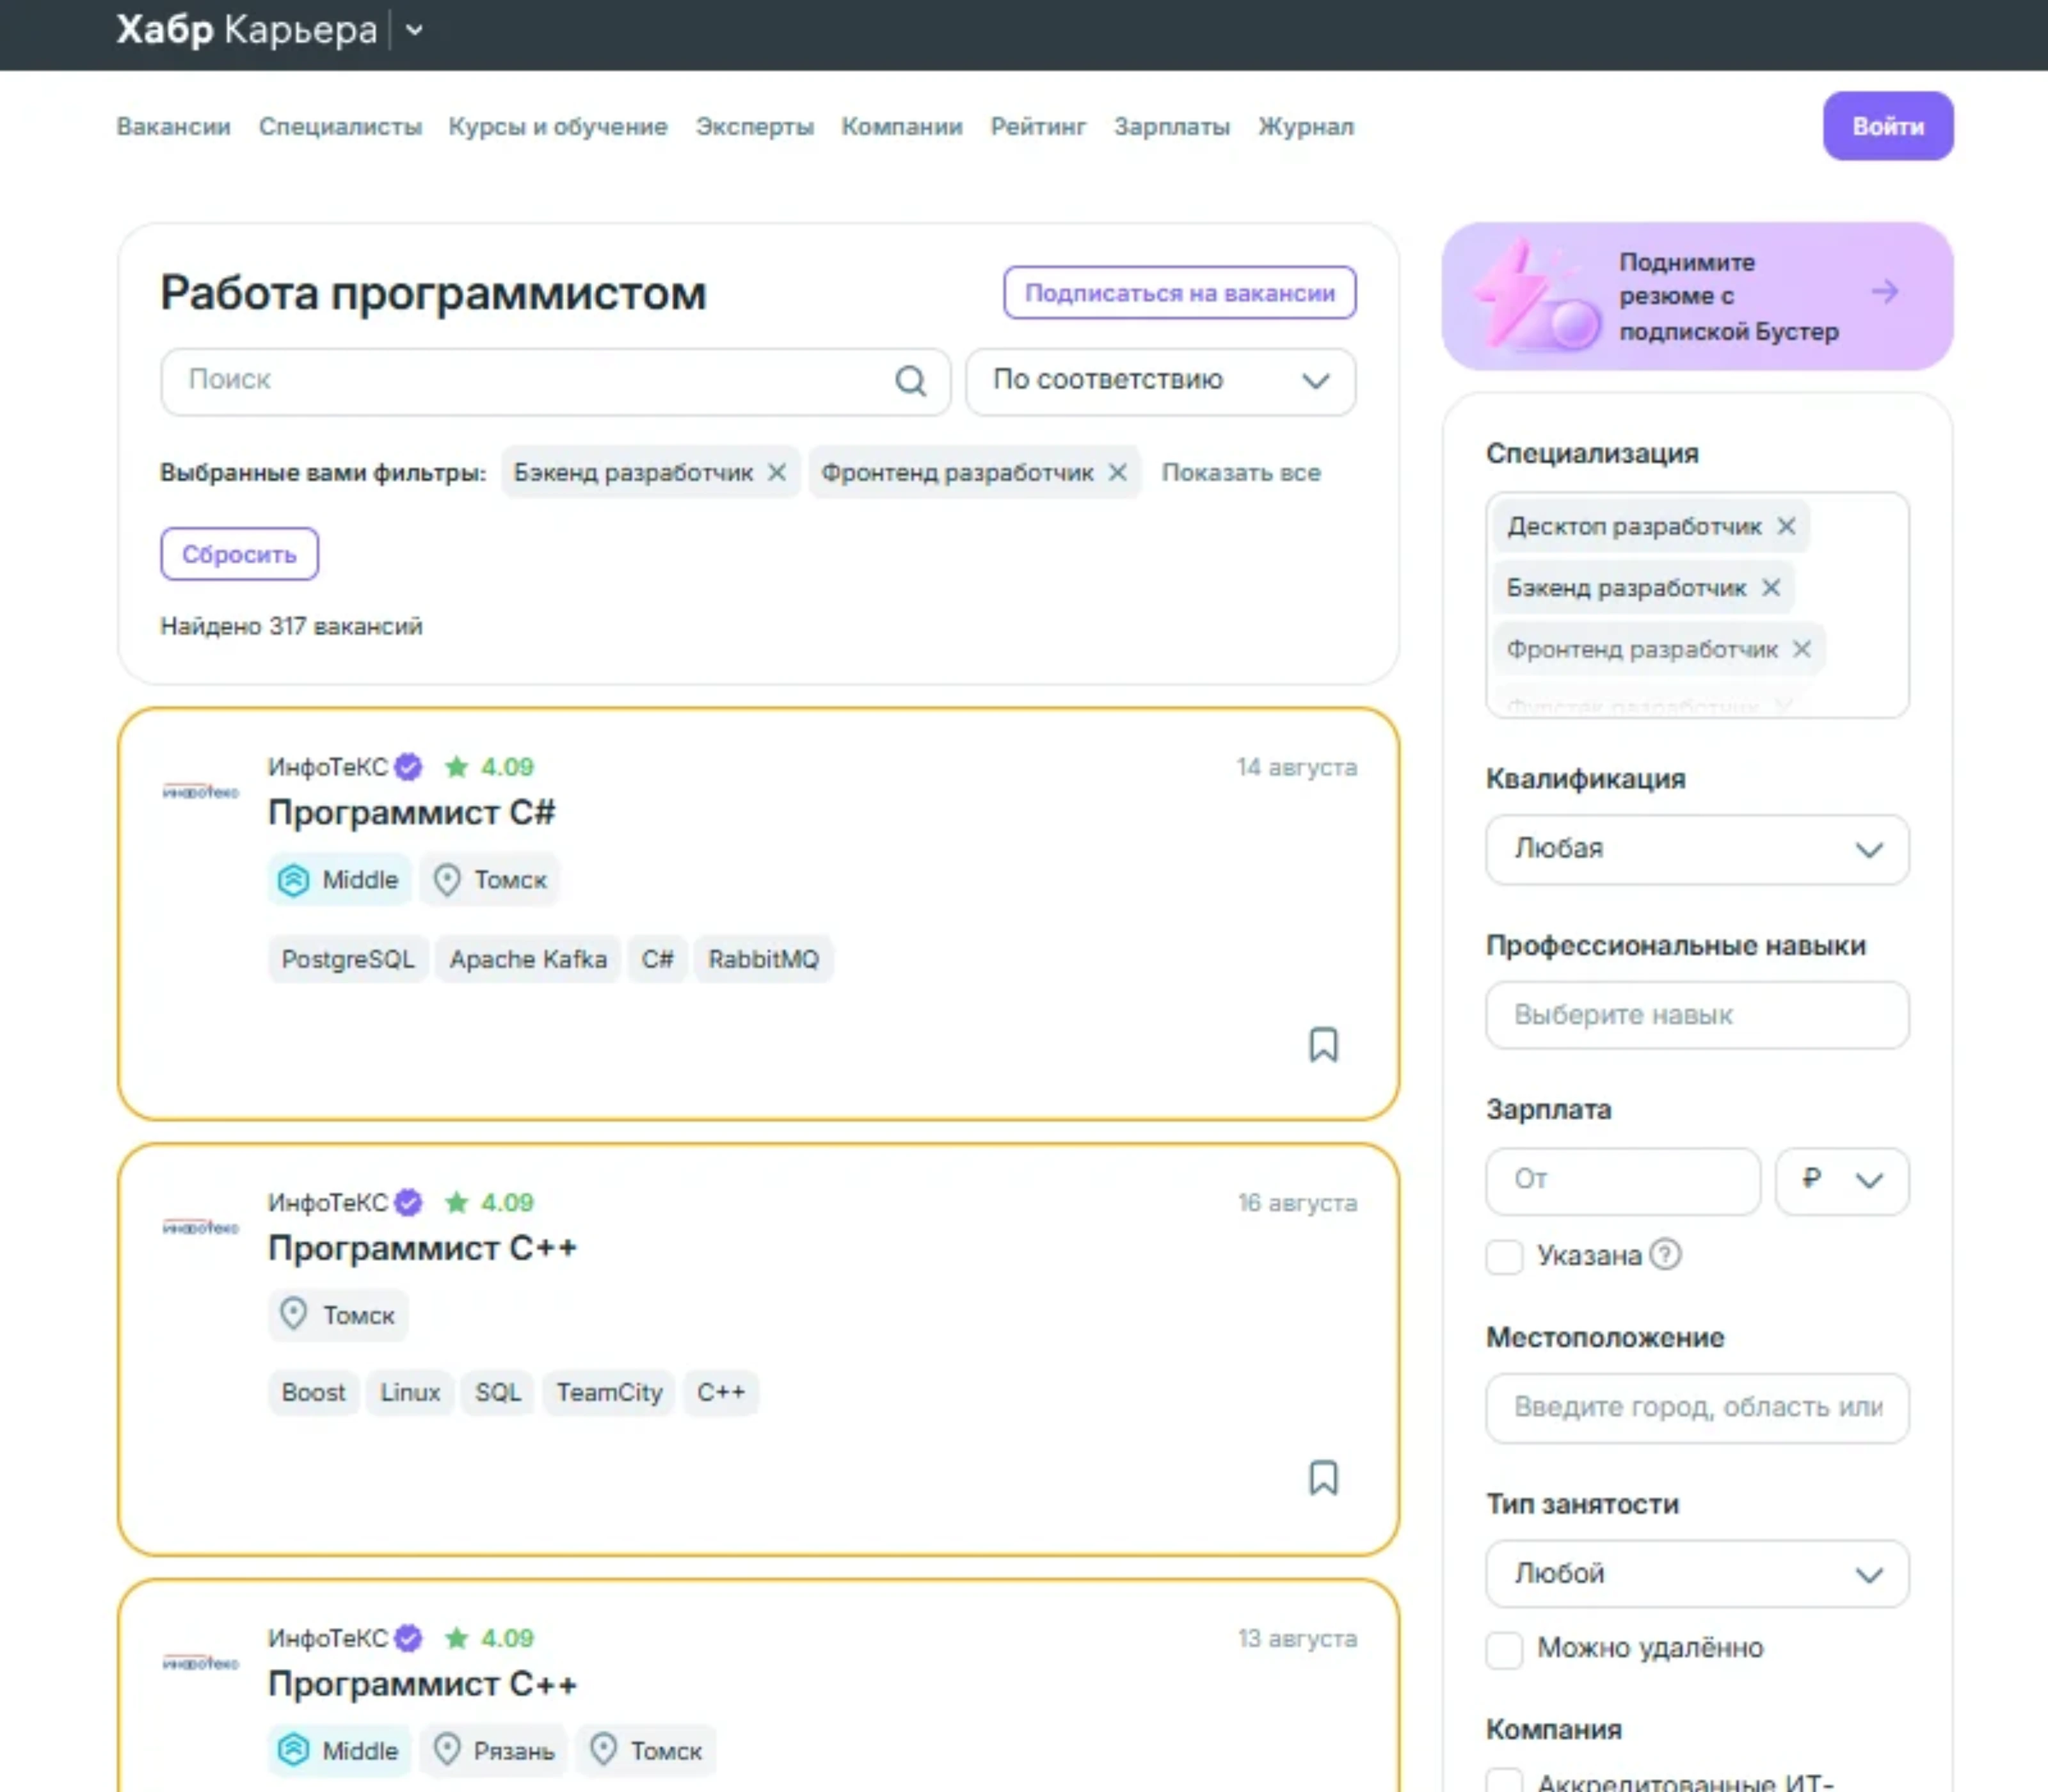
Task: Open the По соответствию sort dropdown
Action: coord(1160,381)
